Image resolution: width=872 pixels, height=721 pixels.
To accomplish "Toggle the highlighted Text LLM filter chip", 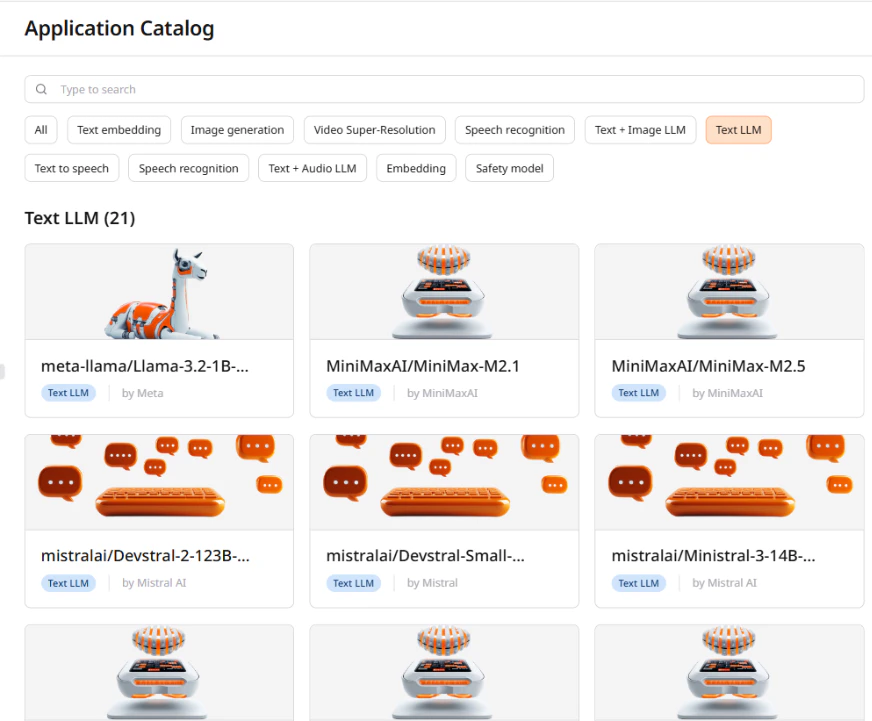I will (738, 130).
